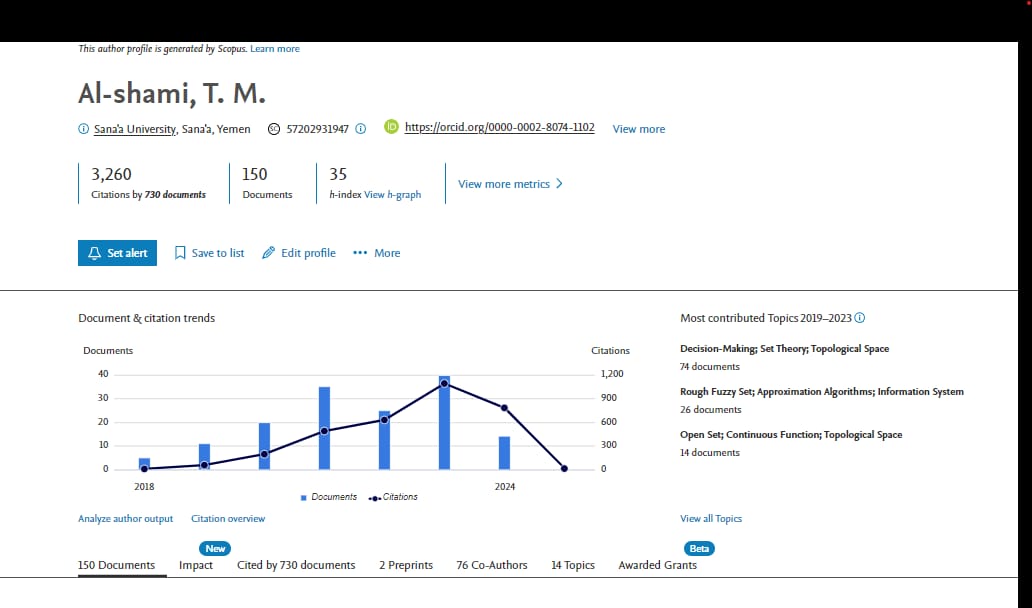Click the bookmark icon for Save to list

click(x=180, y=253)
